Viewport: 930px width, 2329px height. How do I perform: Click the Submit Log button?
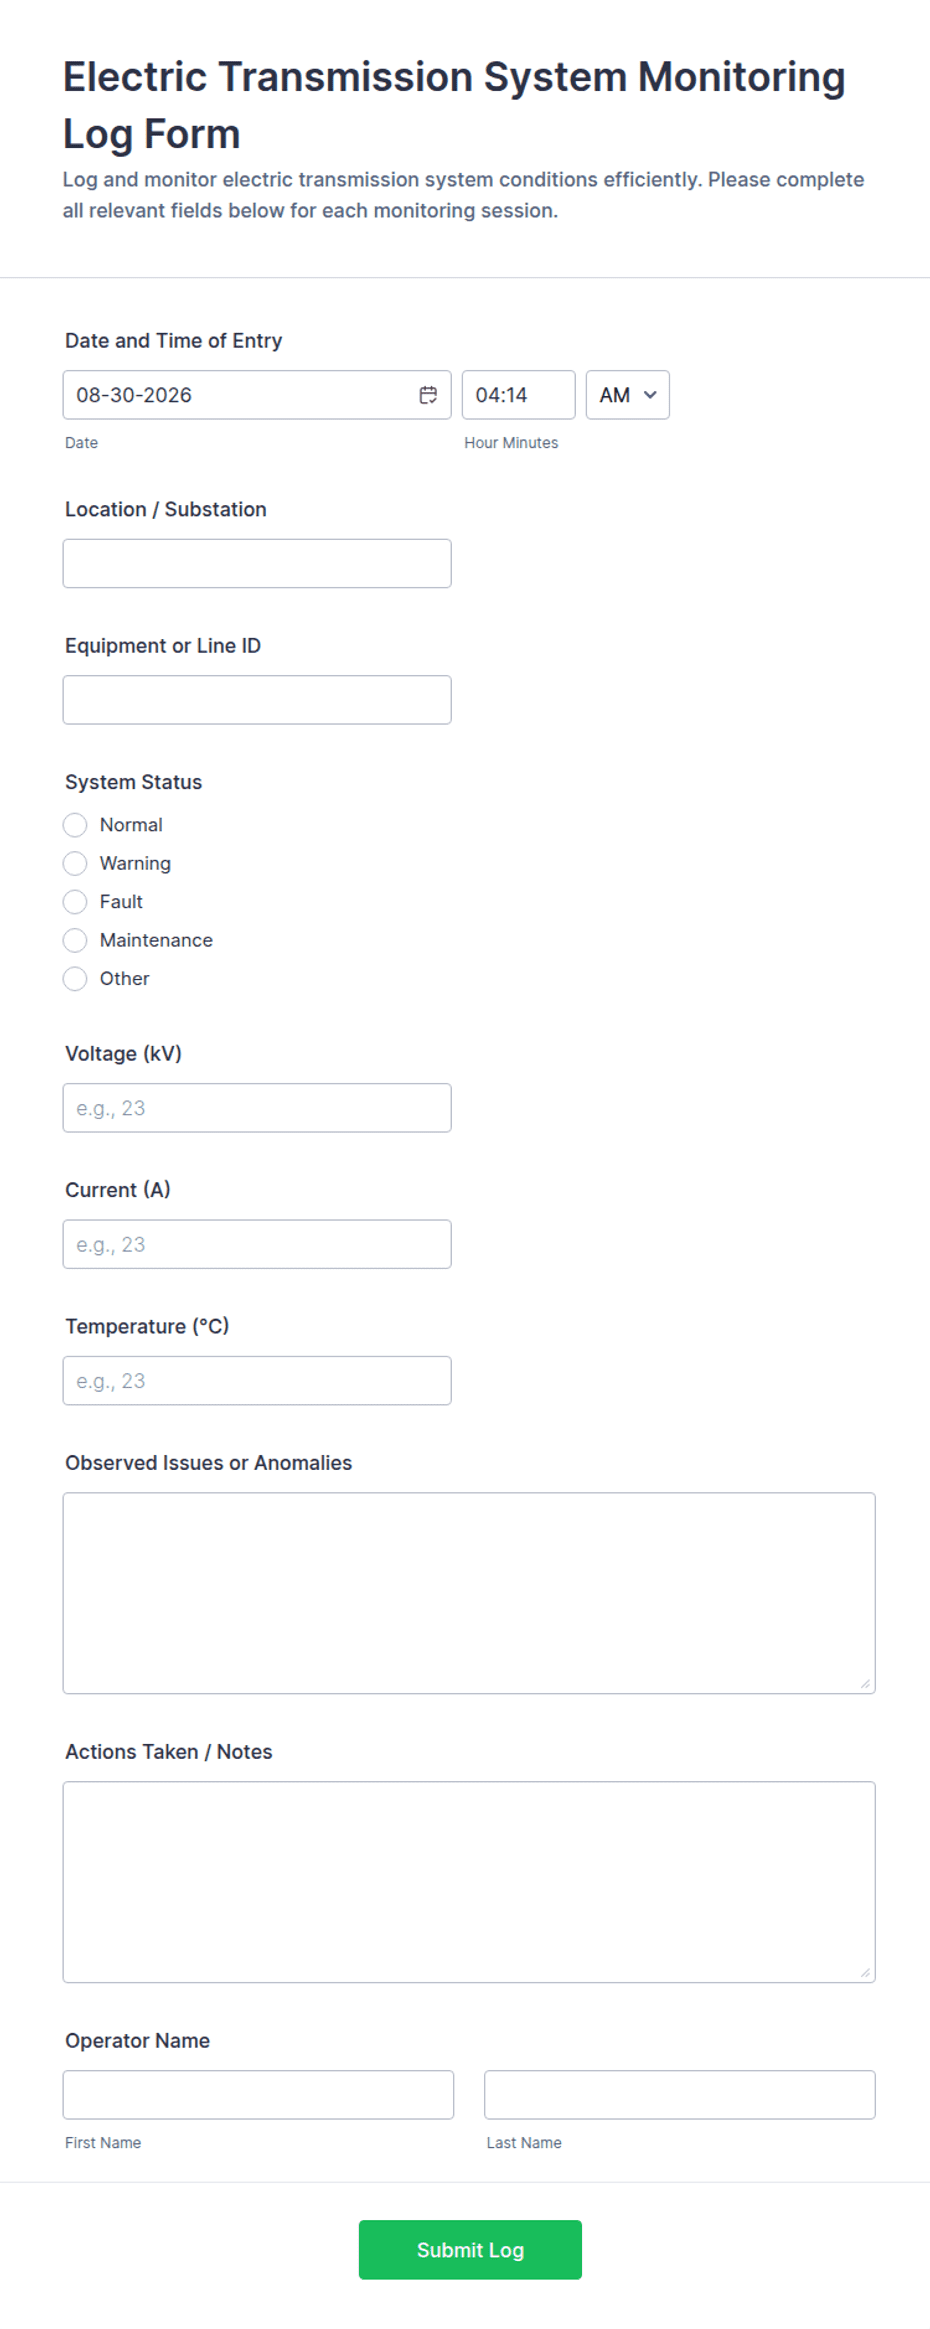470,2250
